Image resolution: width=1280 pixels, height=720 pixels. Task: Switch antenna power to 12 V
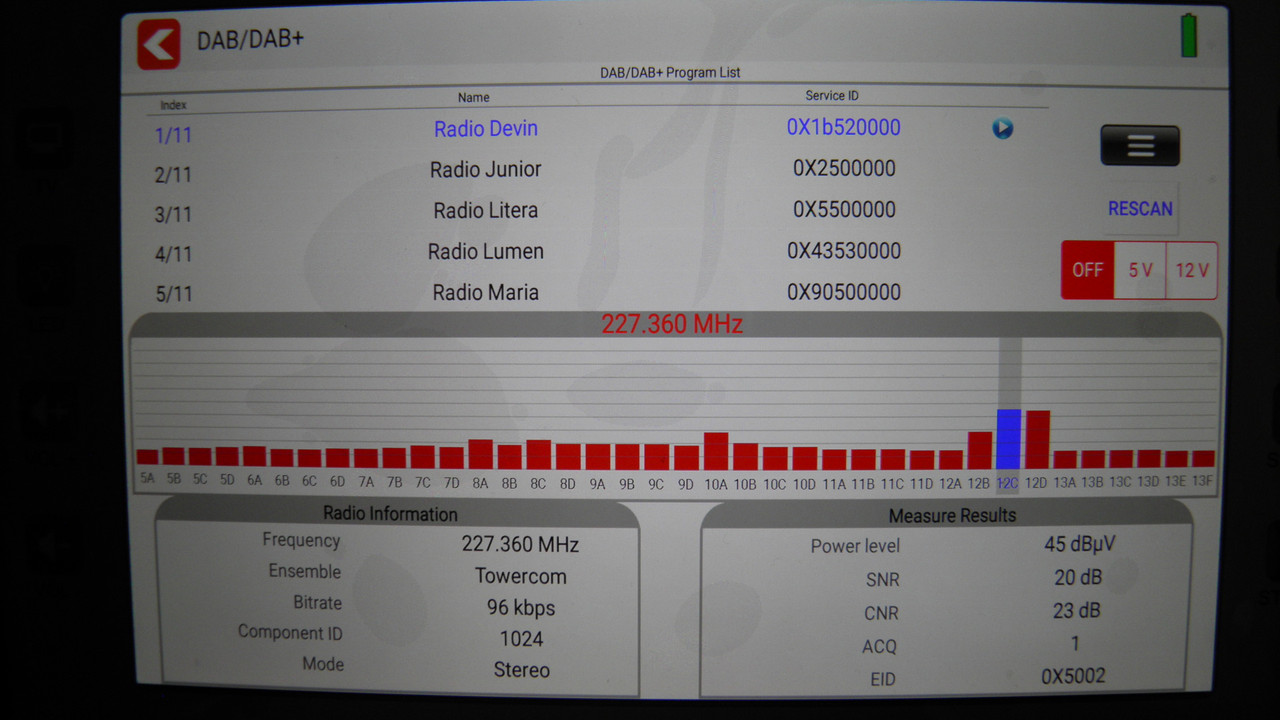tap(1192, 270)
